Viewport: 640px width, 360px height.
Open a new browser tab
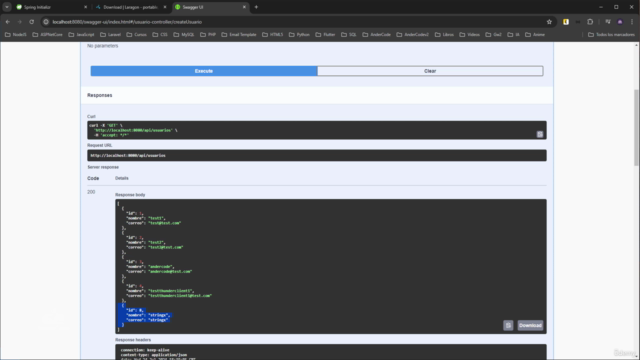click(x=256, y=7)
